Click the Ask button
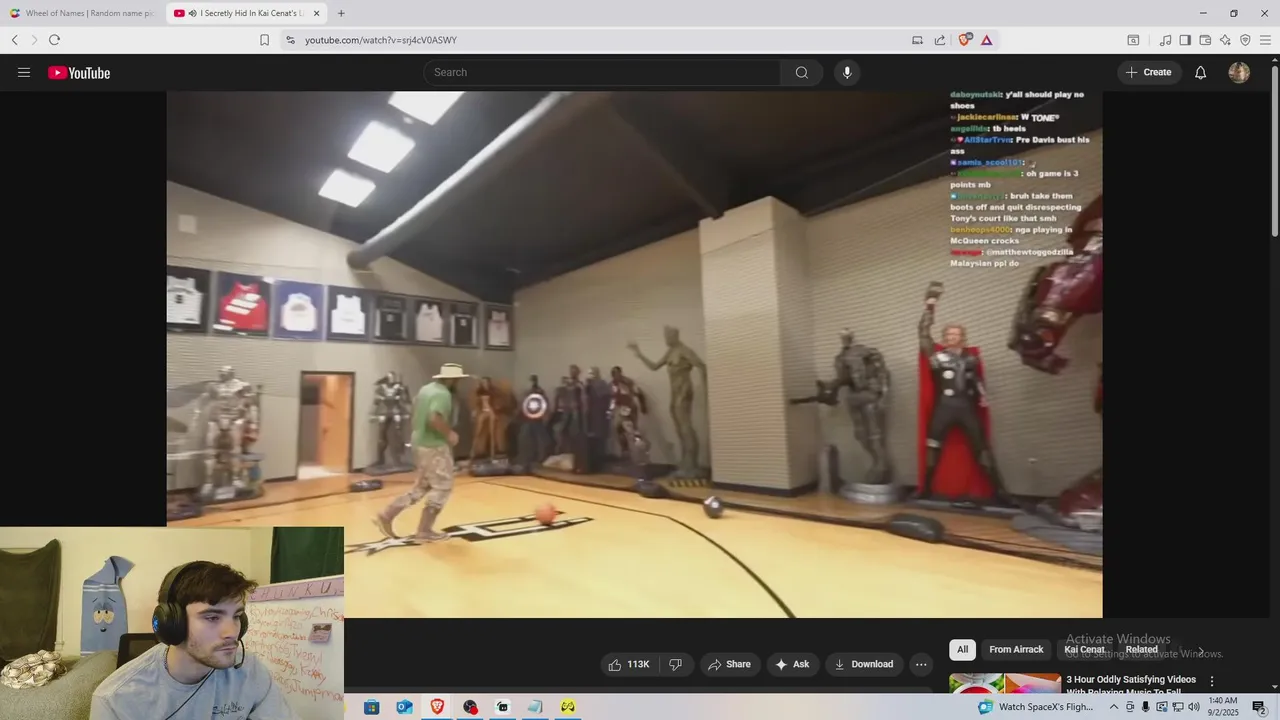The height and width of the screenshot is (720, 1280). 792,664
